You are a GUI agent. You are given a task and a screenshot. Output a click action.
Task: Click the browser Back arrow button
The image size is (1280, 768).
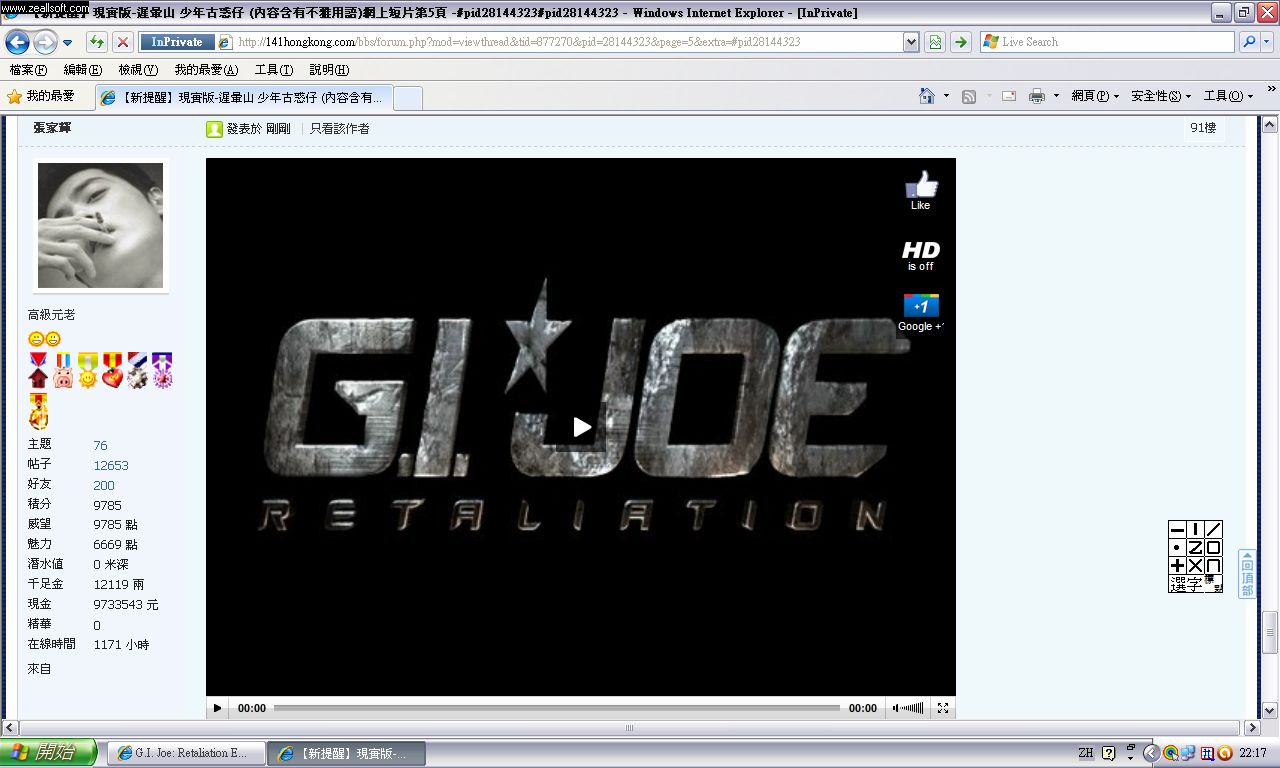[x=18, y=42]
